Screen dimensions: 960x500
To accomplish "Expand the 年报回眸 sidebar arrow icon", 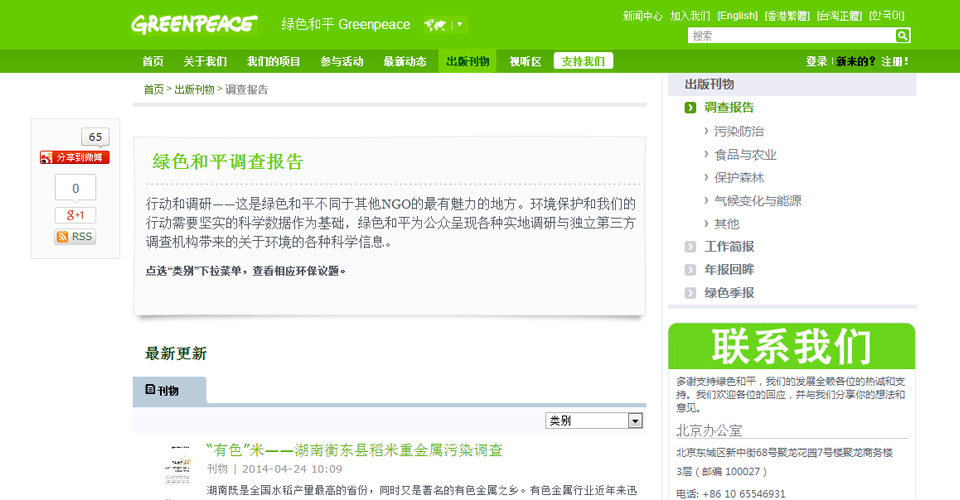I will 690,270.
